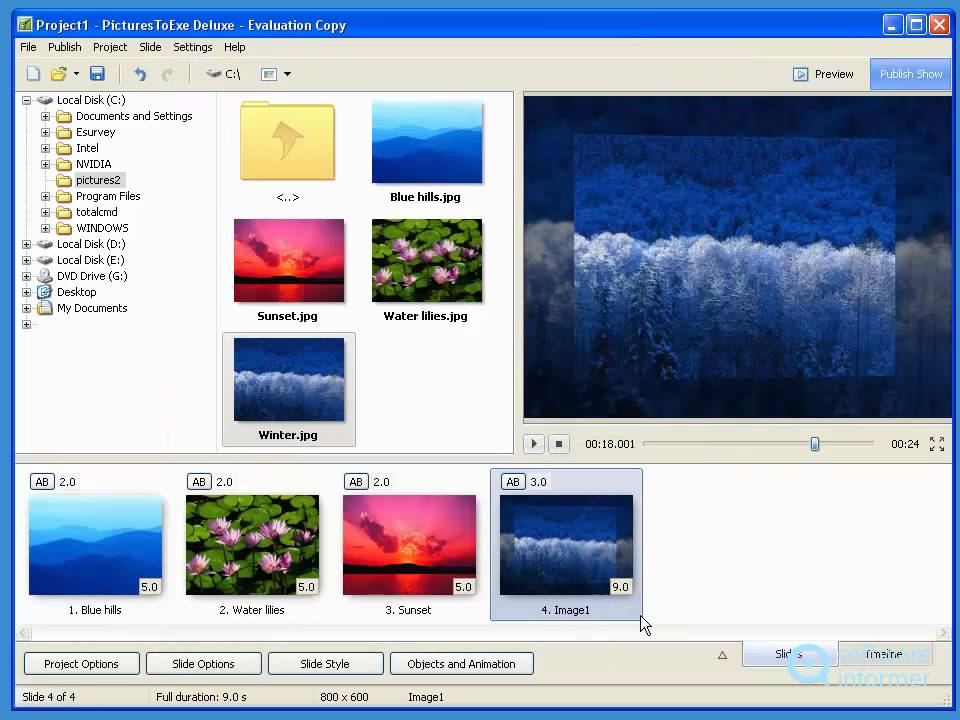The width and height of the screenshot is (960, 720).
Task: Expand the Documents and Settings folder
Action: click(x=45, y=116)
